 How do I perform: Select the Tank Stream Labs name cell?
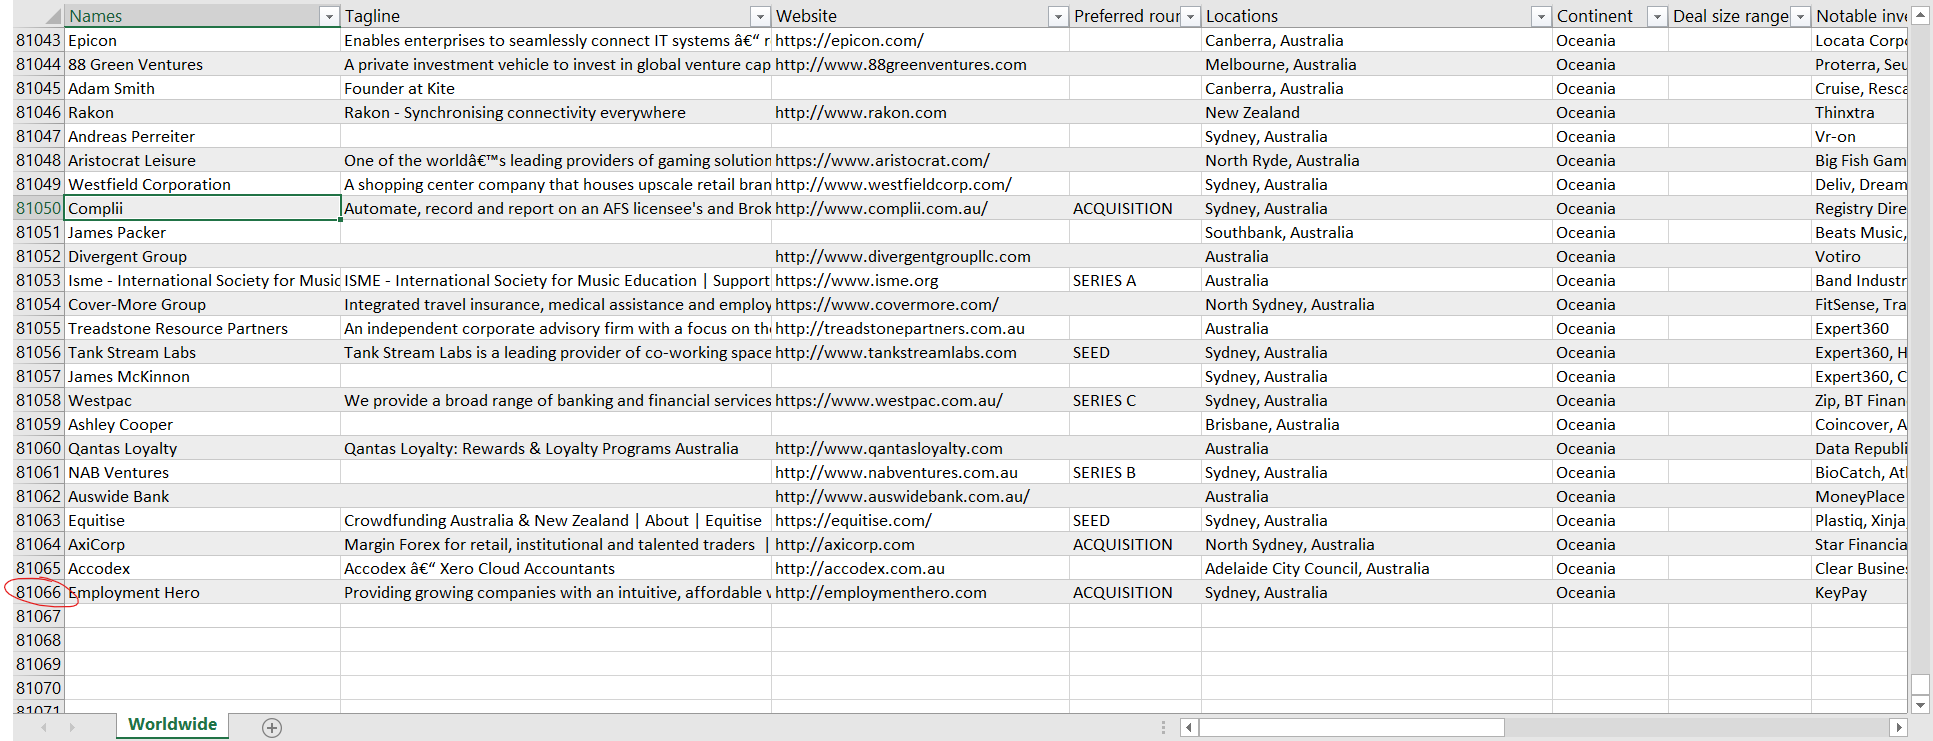point(203,352)
